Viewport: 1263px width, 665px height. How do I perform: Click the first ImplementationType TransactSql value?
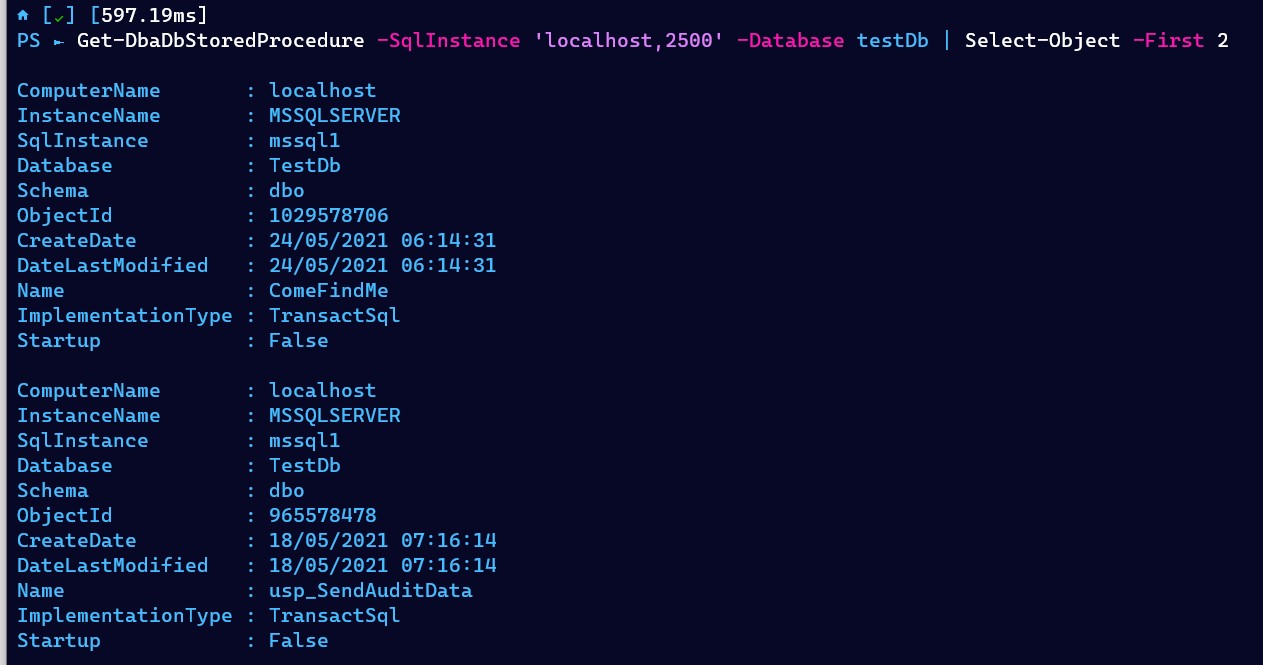coord(335,316)
